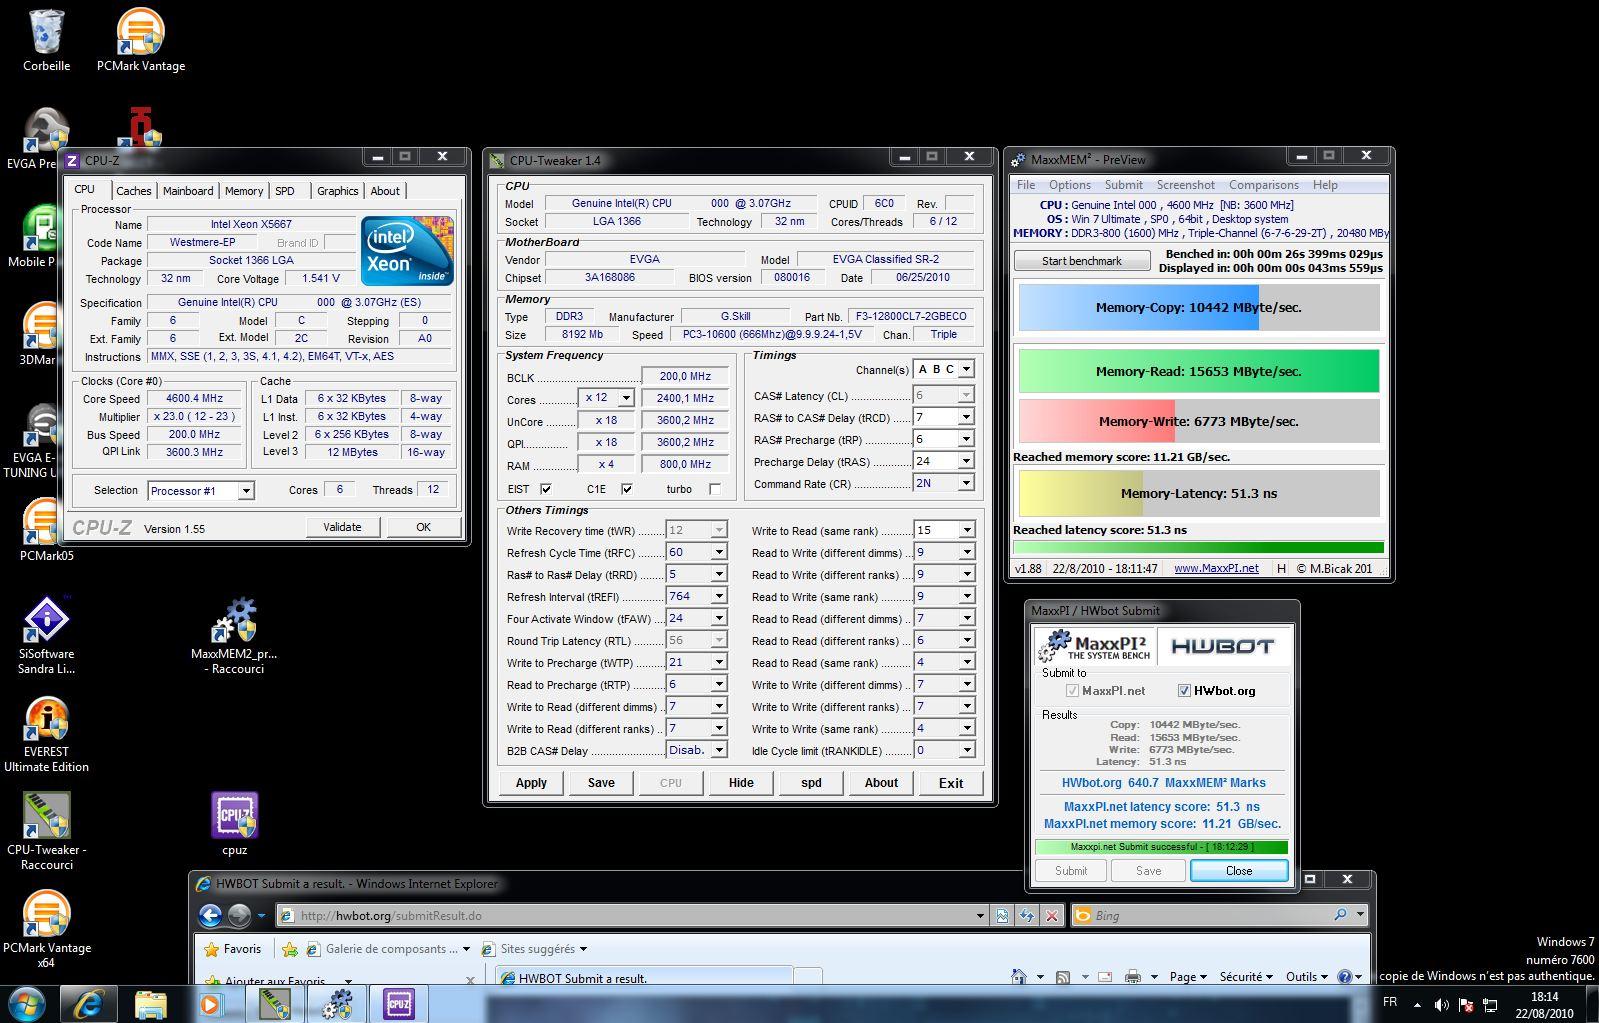1599x1023 pixels.
Task: Open Favoris star in Internet Explorer
Action: [232, 949]
